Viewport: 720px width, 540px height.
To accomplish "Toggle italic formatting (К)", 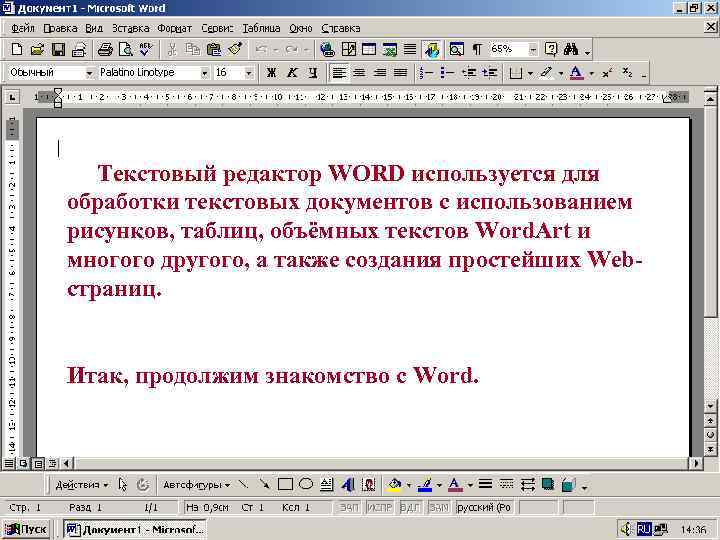I will pos(292,73).
